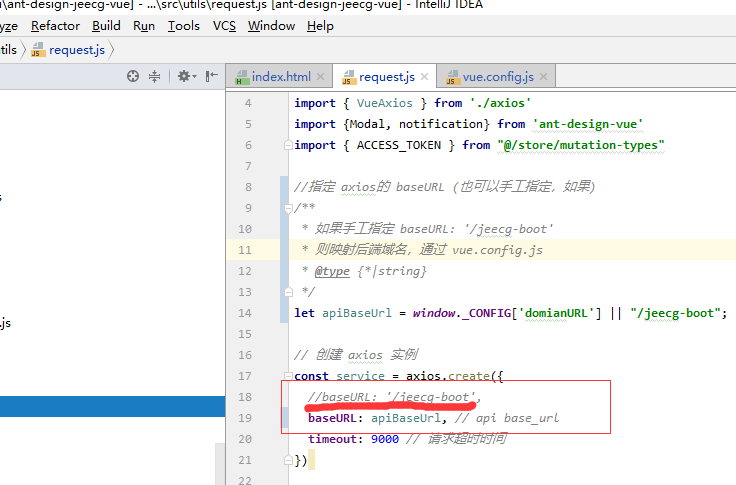This screenshot has height=485, width=736.
Task: Click line number 19 in the gutter
Action: pos(245,418)
